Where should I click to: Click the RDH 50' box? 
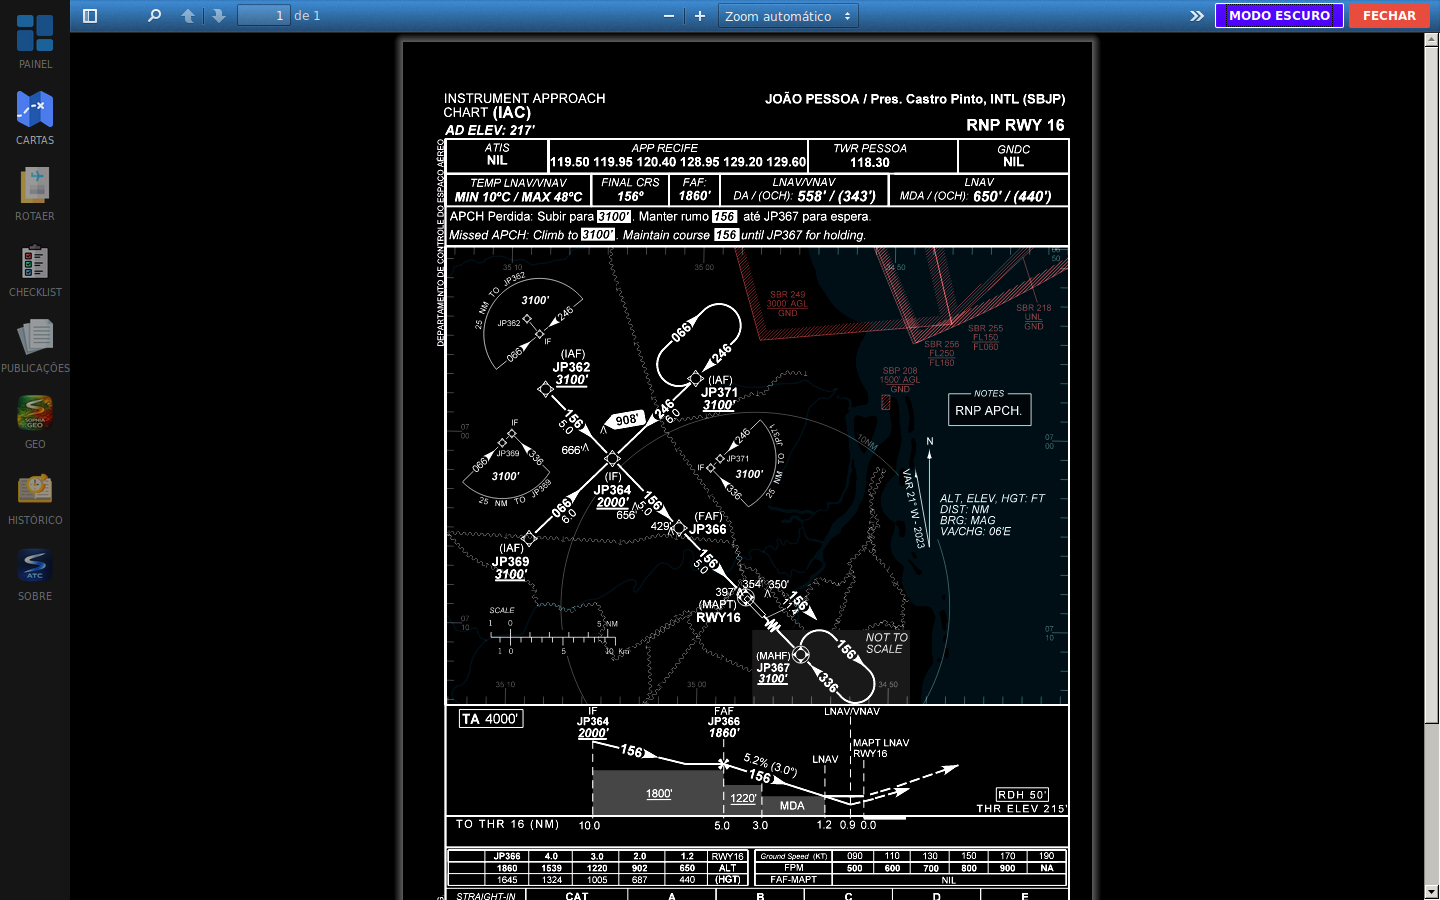1022,795
